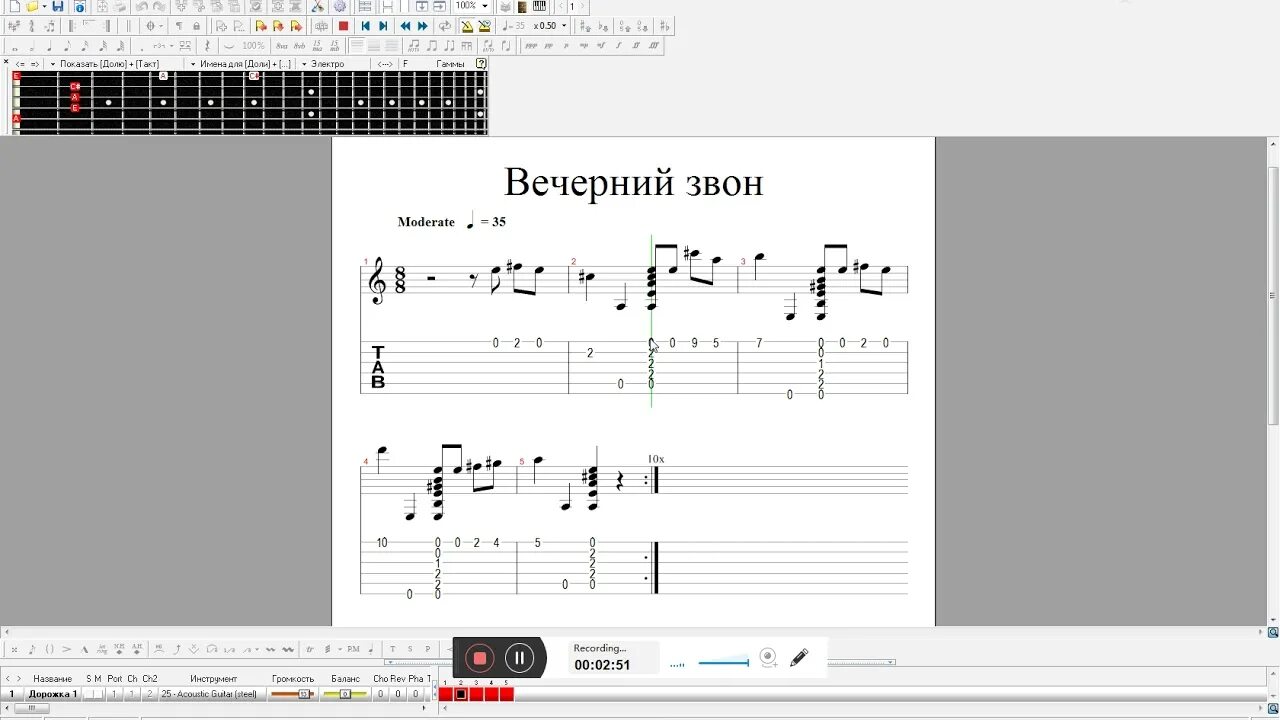Adjust the track 'Баланс' pan slider
The width and height of the screenshot is (1280, 720).
[345, 694]
